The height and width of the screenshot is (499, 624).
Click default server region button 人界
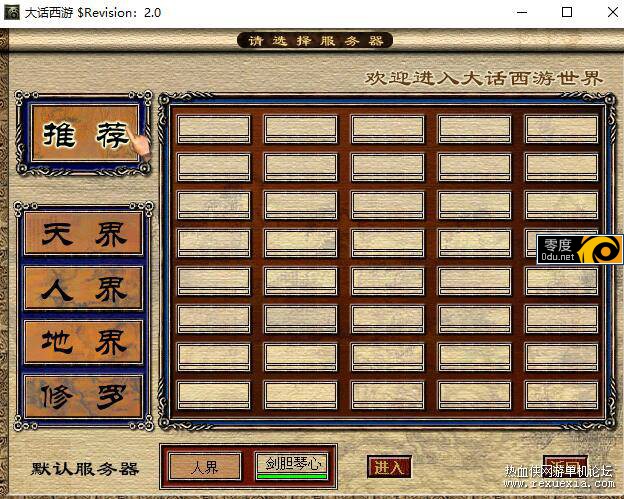205,466
